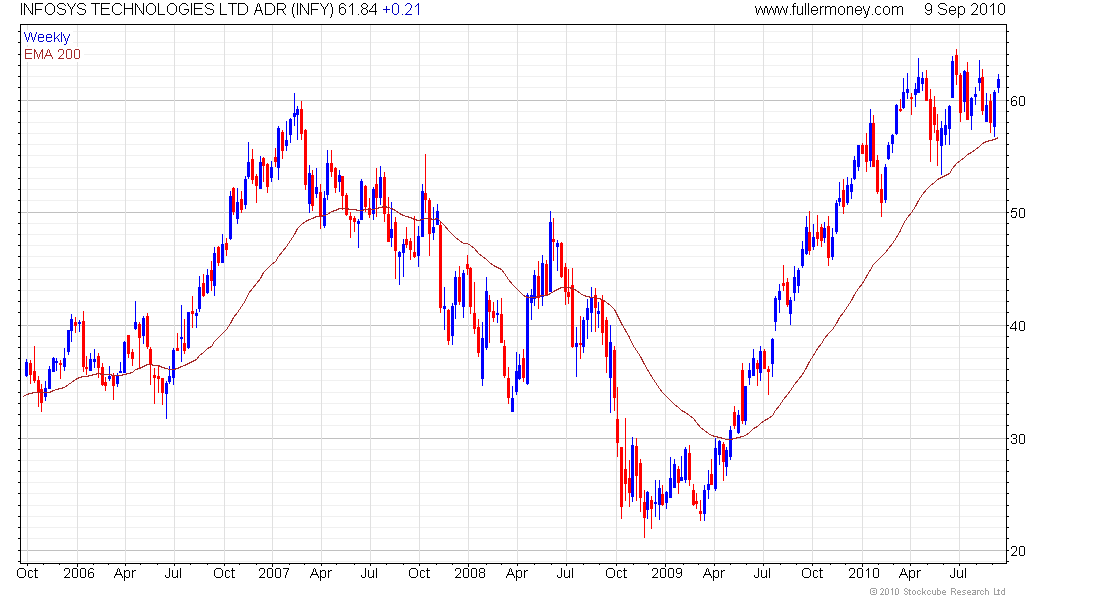This screenshot has width=1100, height=600.
Task: Click the Jul label right after 2008's Apr
Action: tap(565, 573)
